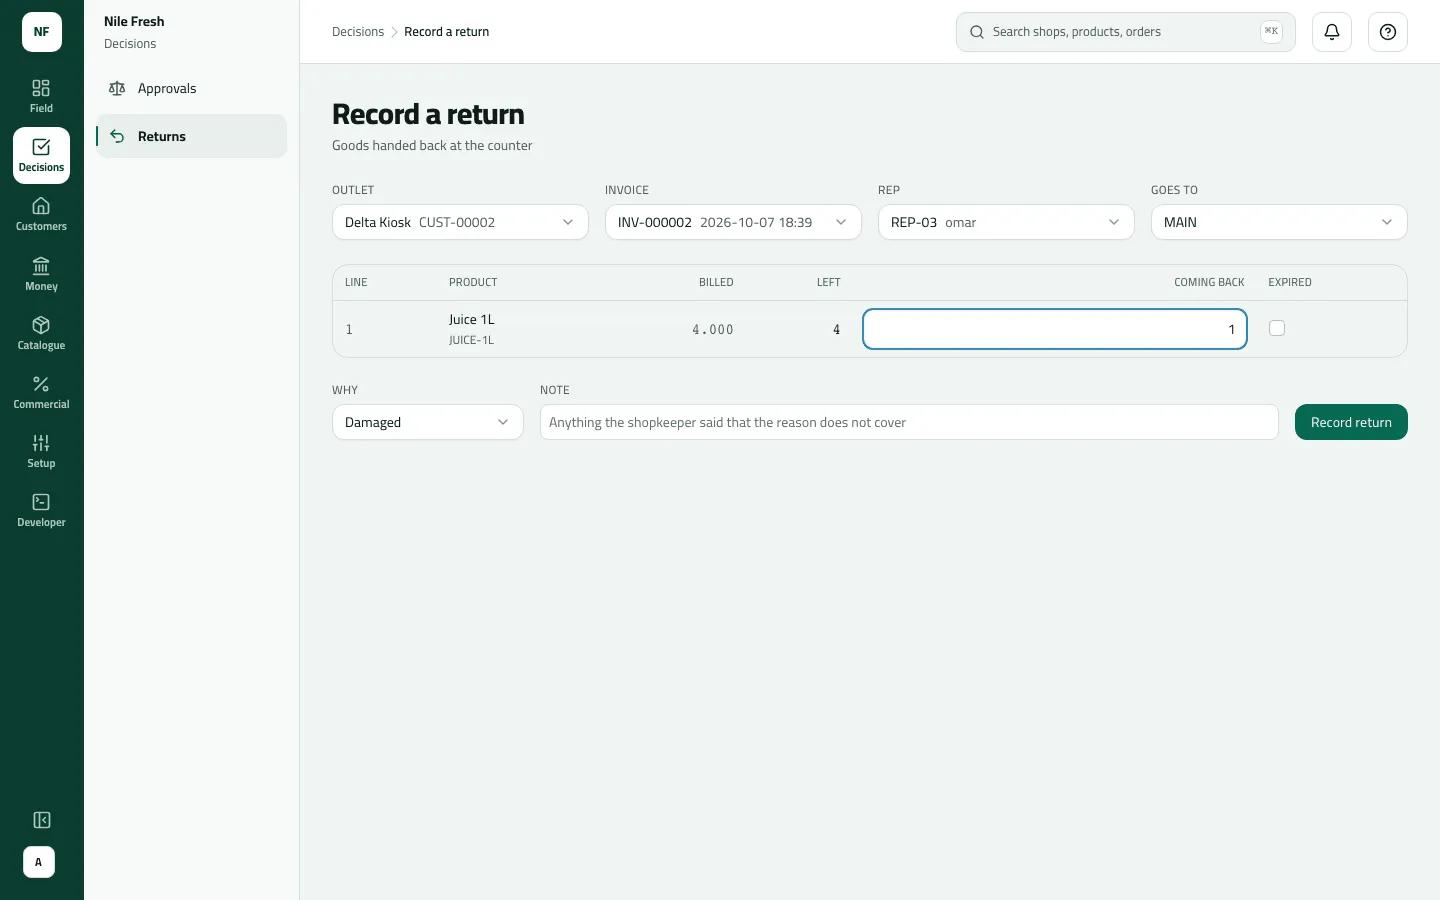Open the help icon

[x=1388, y=32]
